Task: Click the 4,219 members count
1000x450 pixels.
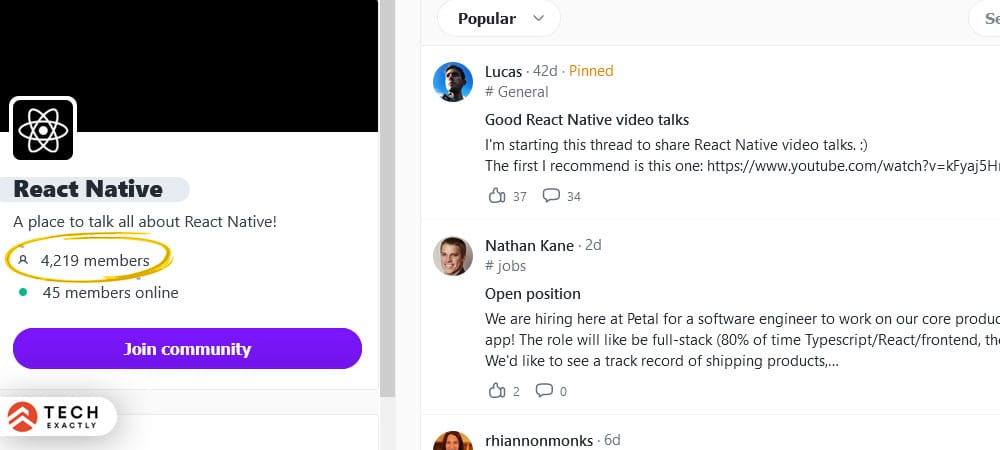Action: point(95,260)
